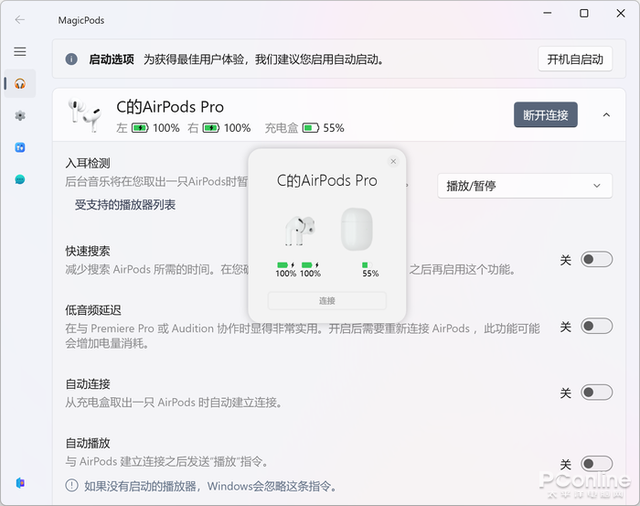The width and height of the screenshot is (640, 506).
Task: Maximize the MagicPods window
Action: coord(584,13)
